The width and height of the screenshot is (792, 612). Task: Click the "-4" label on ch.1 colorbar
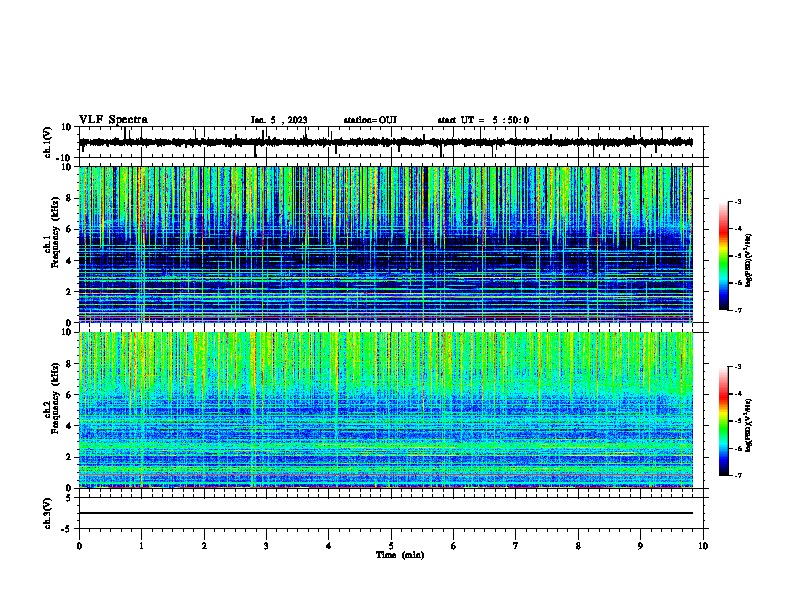[737, 229]
